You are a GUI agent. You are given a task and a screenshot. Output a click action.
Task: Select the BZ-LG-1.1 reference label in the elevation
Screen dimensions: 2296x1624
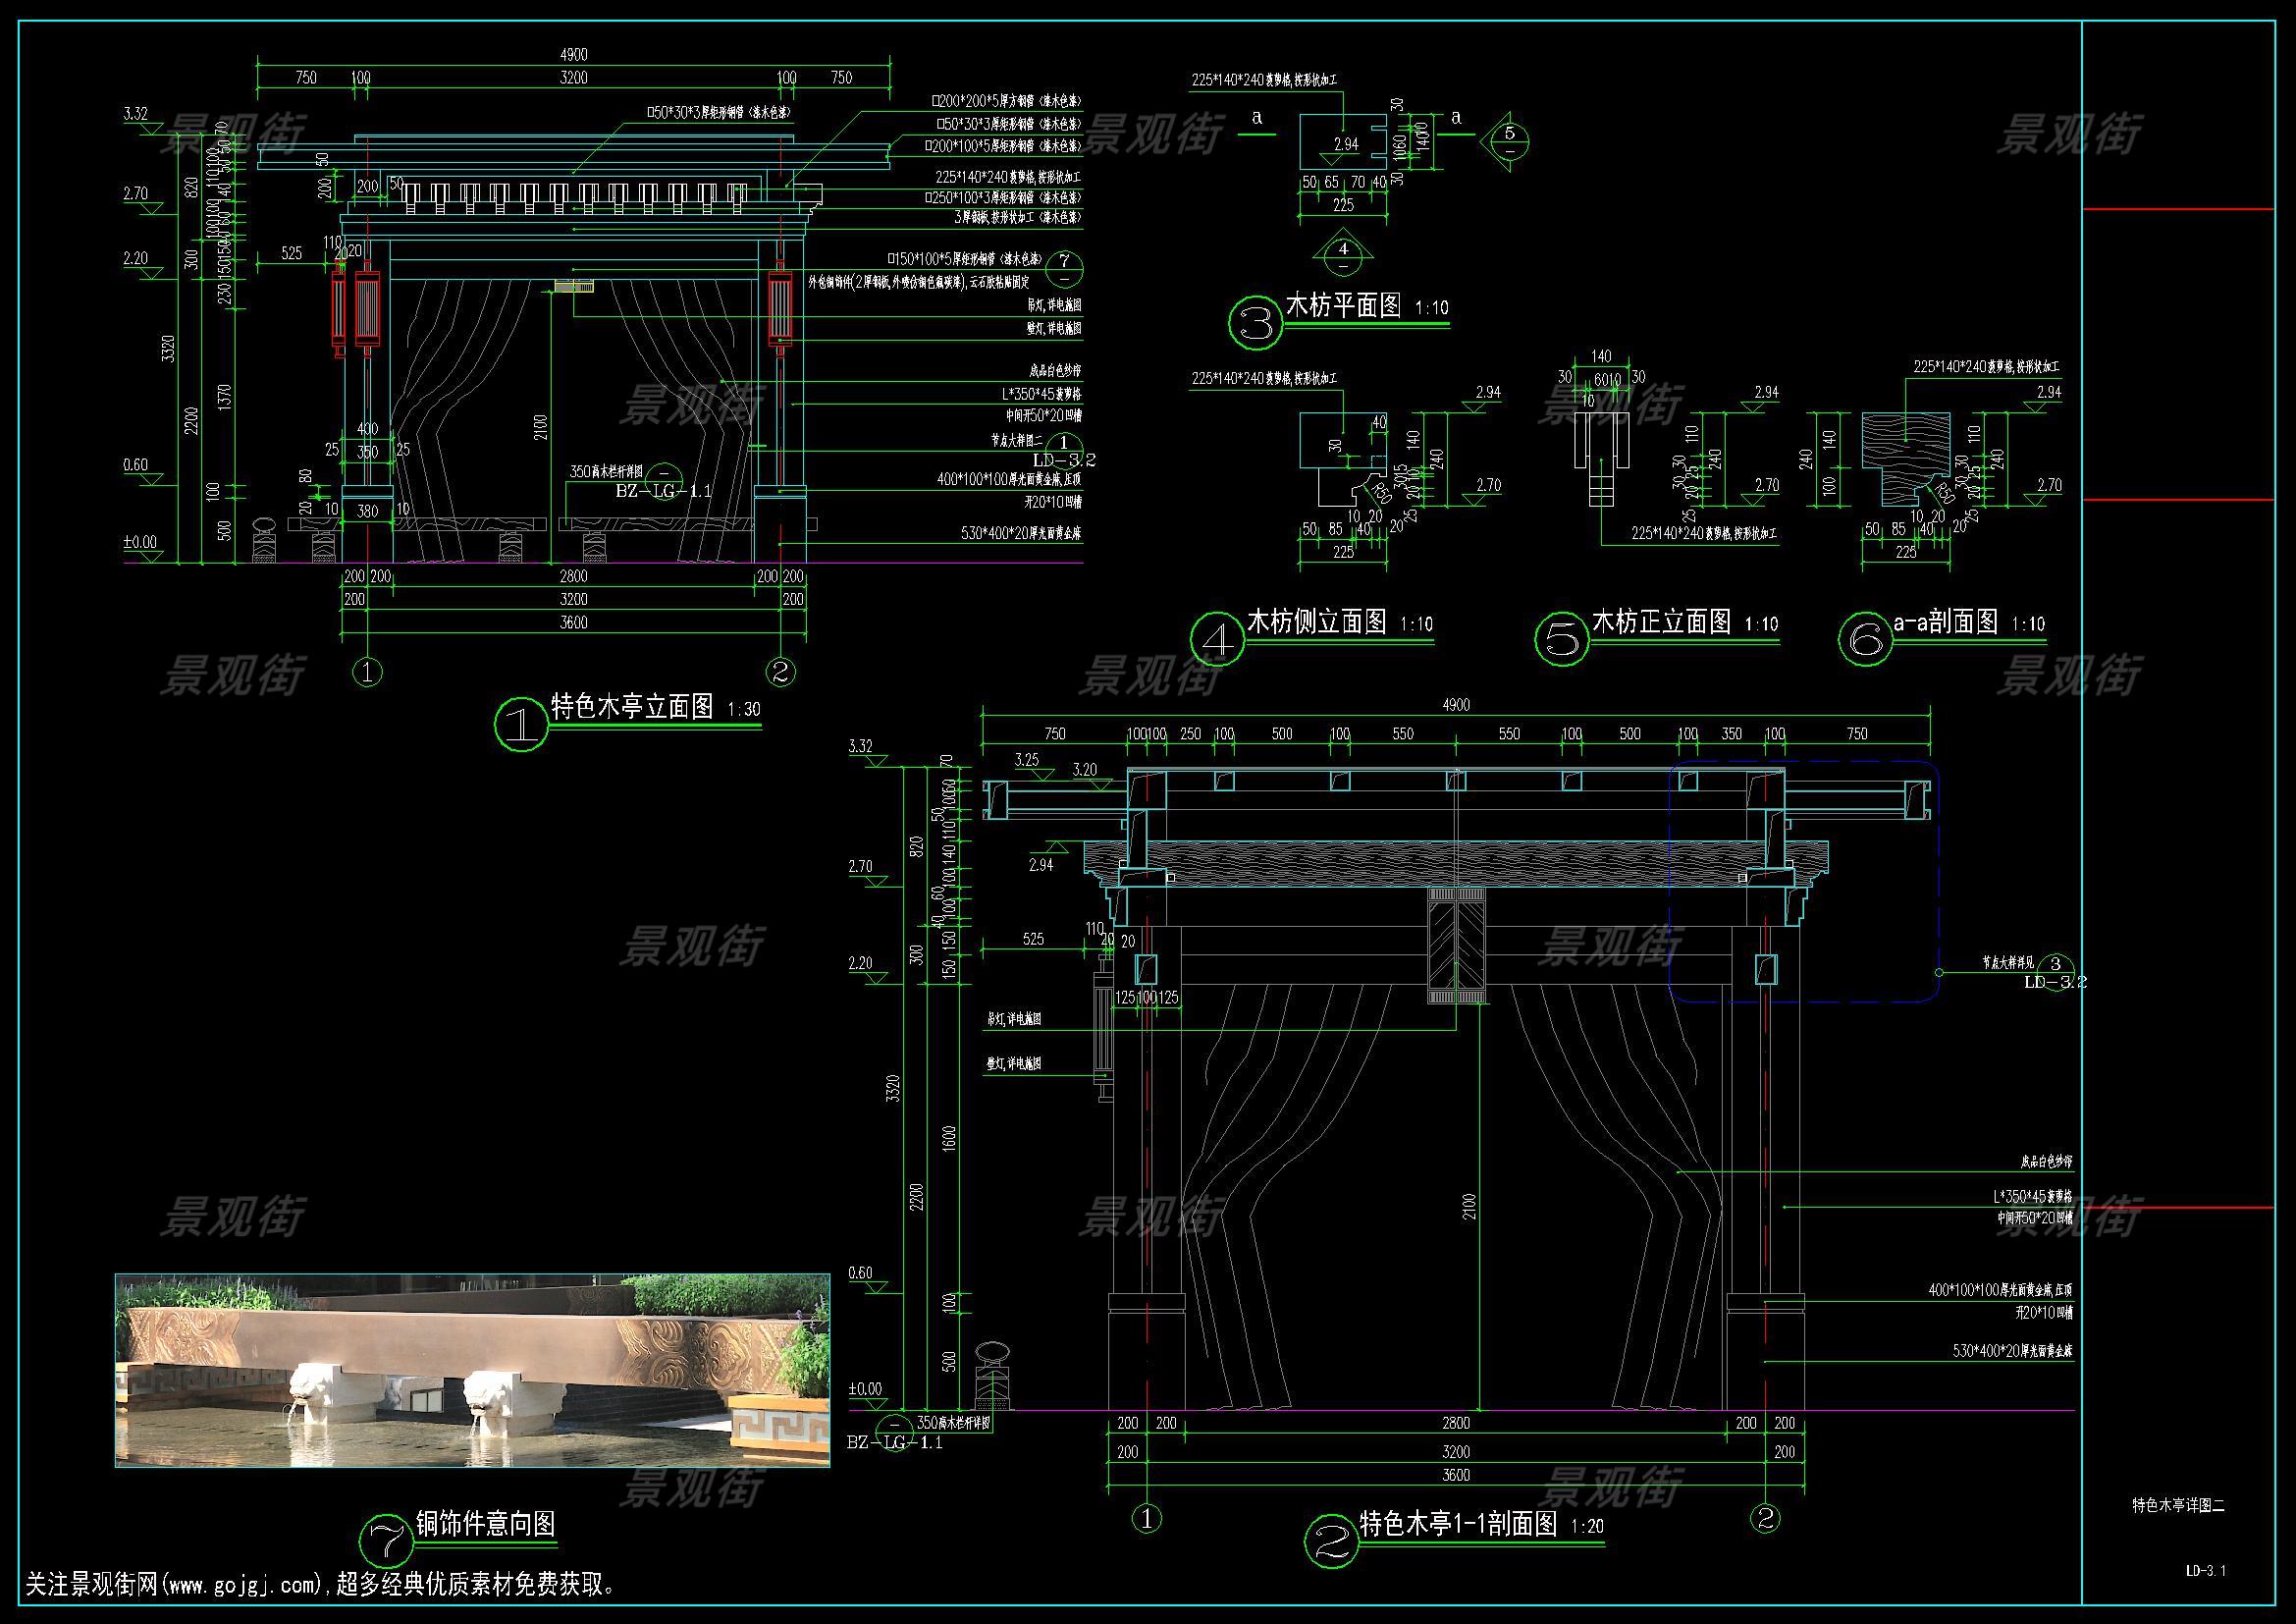662,491
